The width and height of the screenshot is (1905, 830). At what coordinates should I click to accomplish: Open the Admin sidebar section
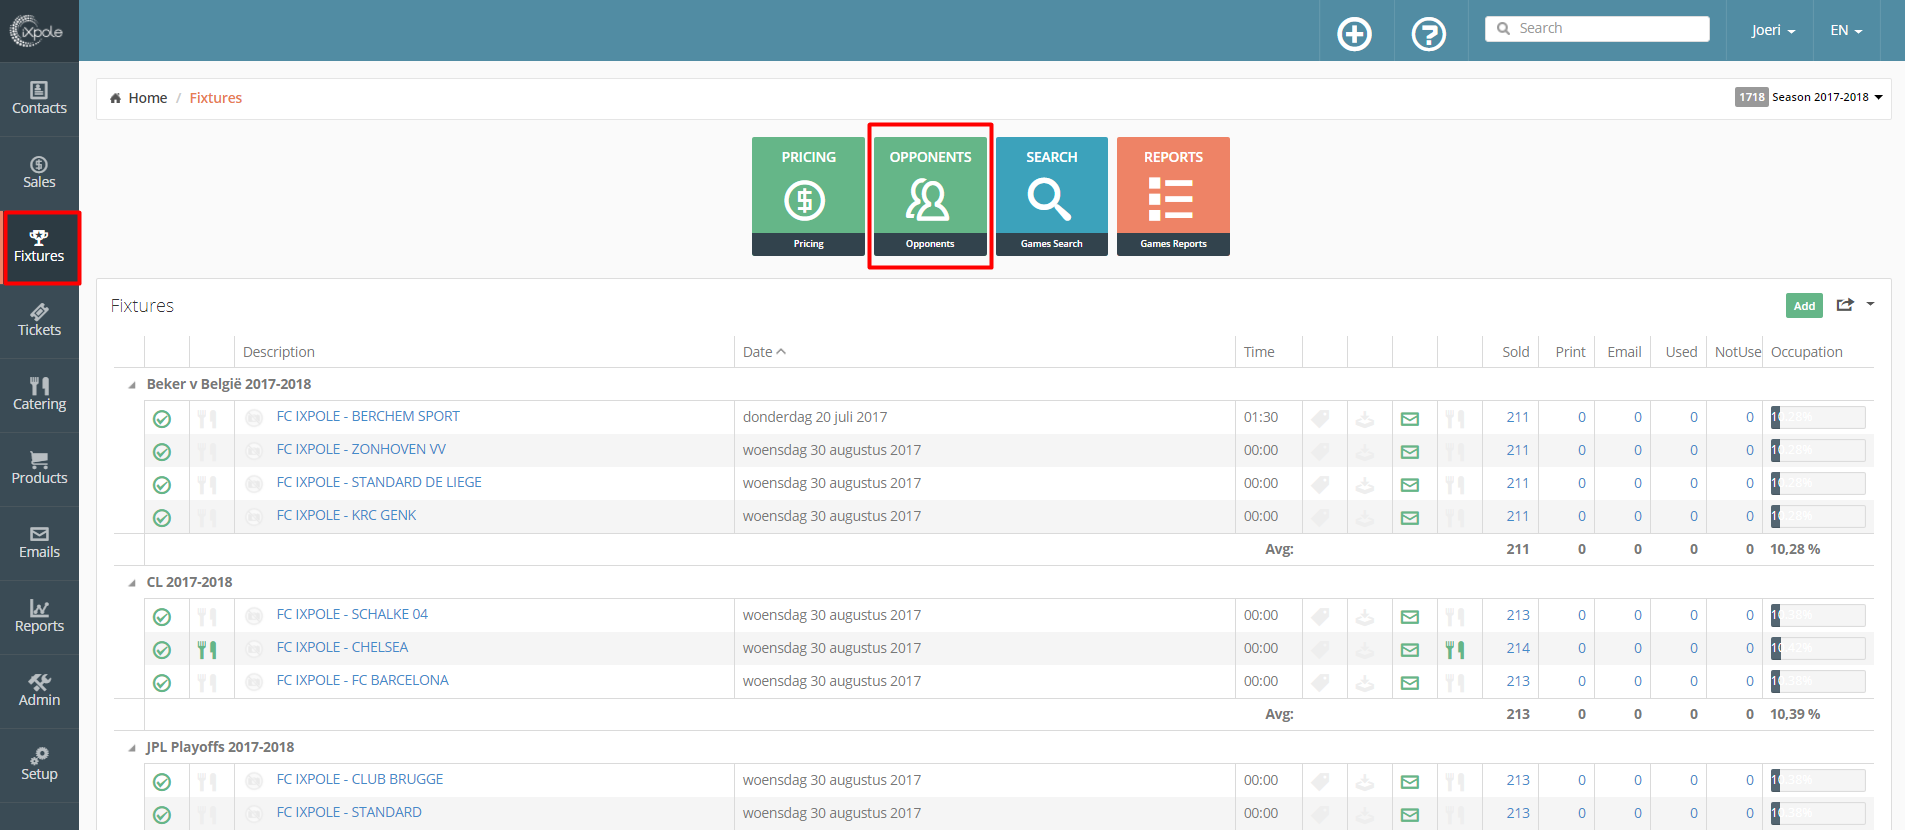click(x=39, y=690)
